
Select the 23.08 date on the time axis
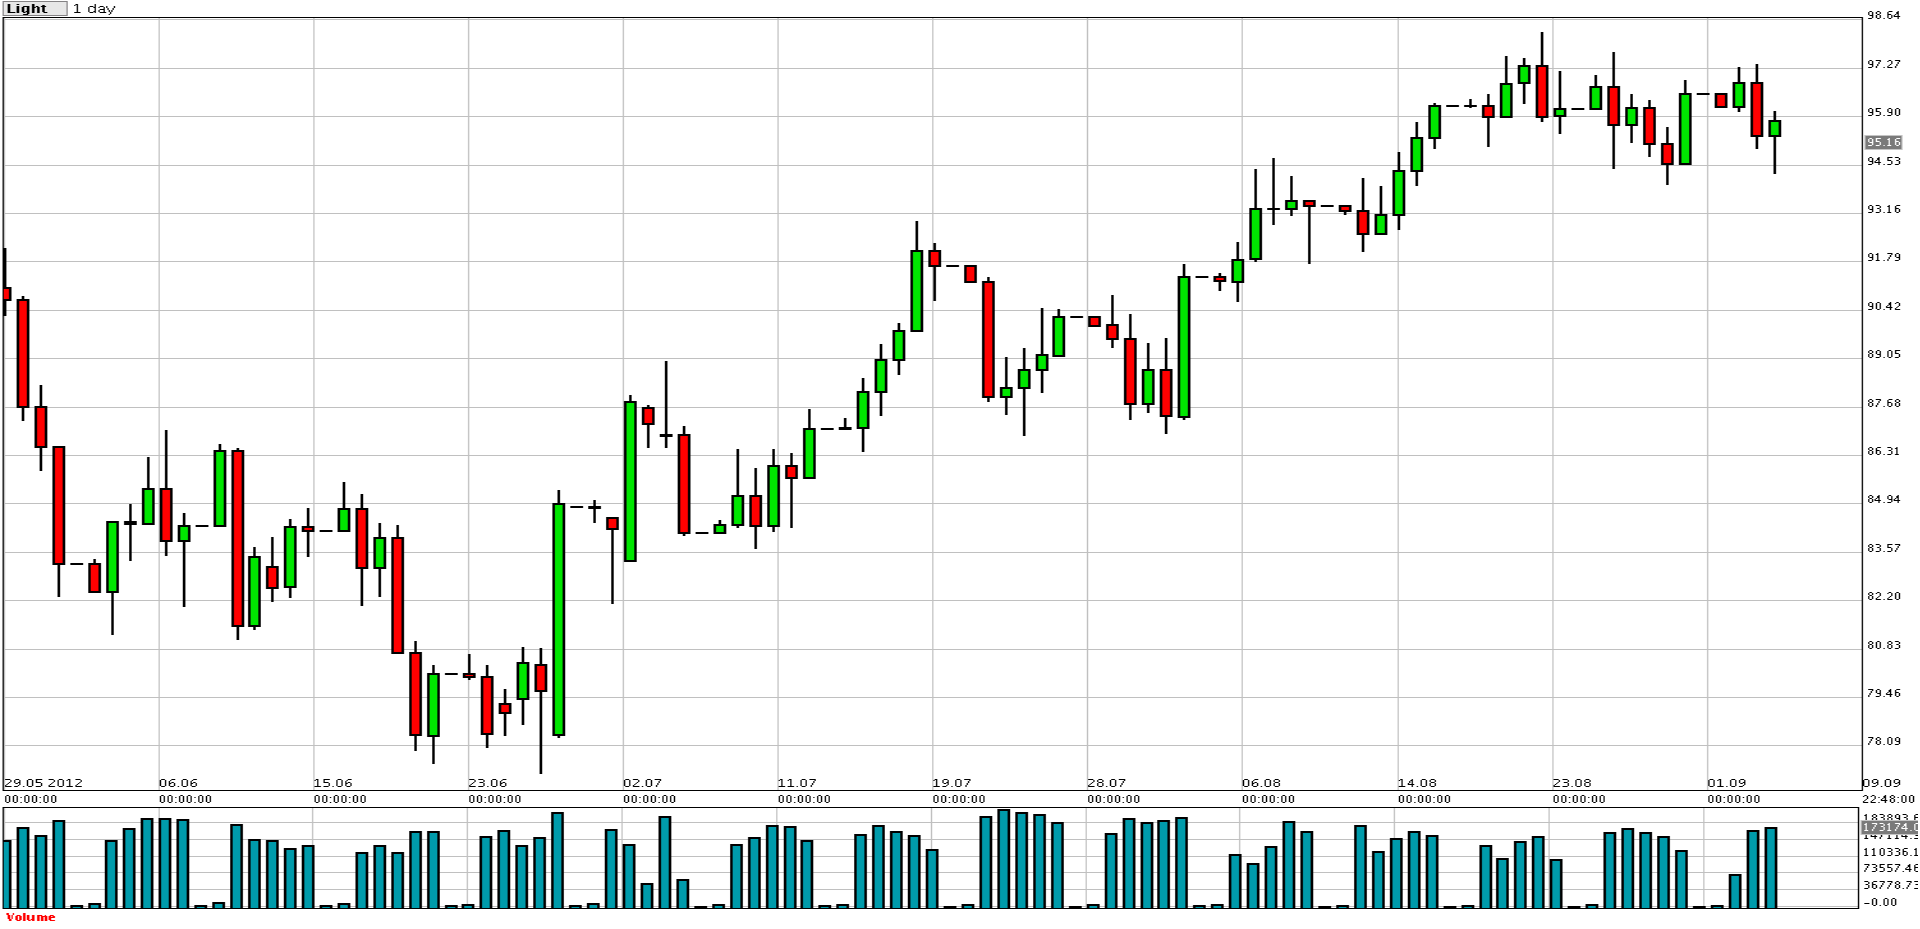(1572, 783)
